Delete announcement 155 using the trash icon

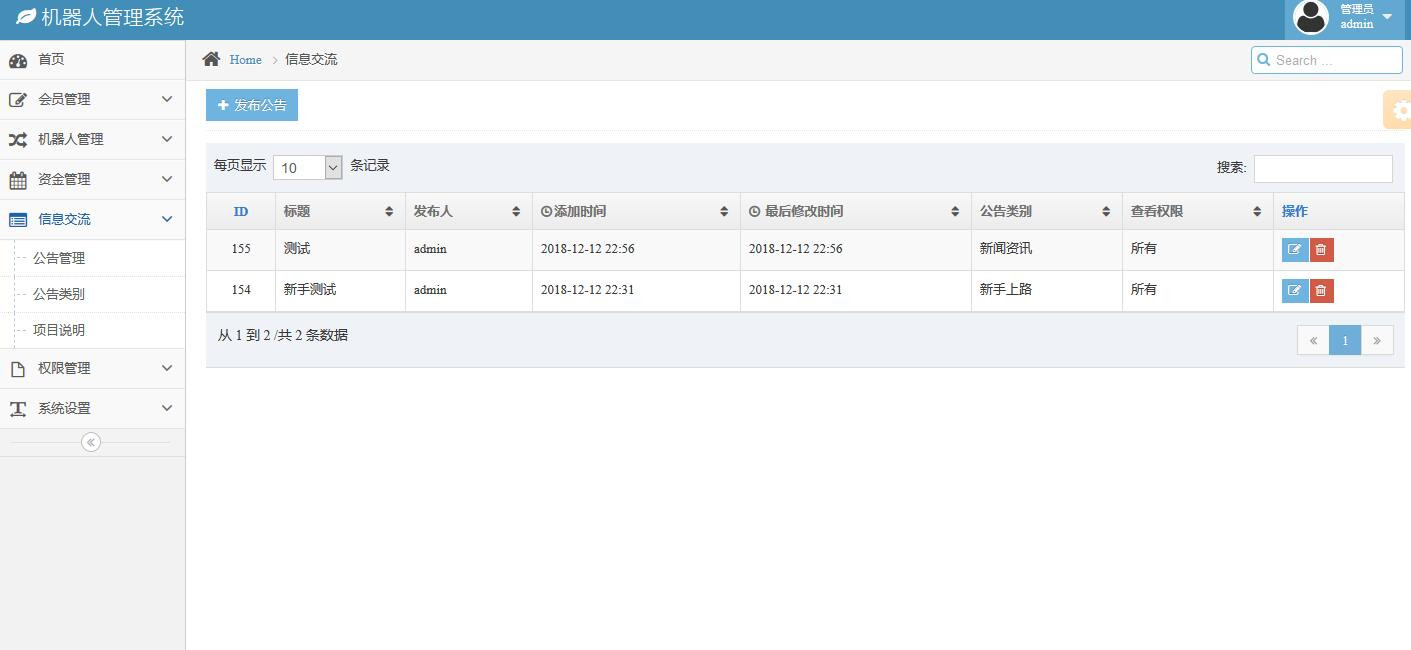(1321, 250)
